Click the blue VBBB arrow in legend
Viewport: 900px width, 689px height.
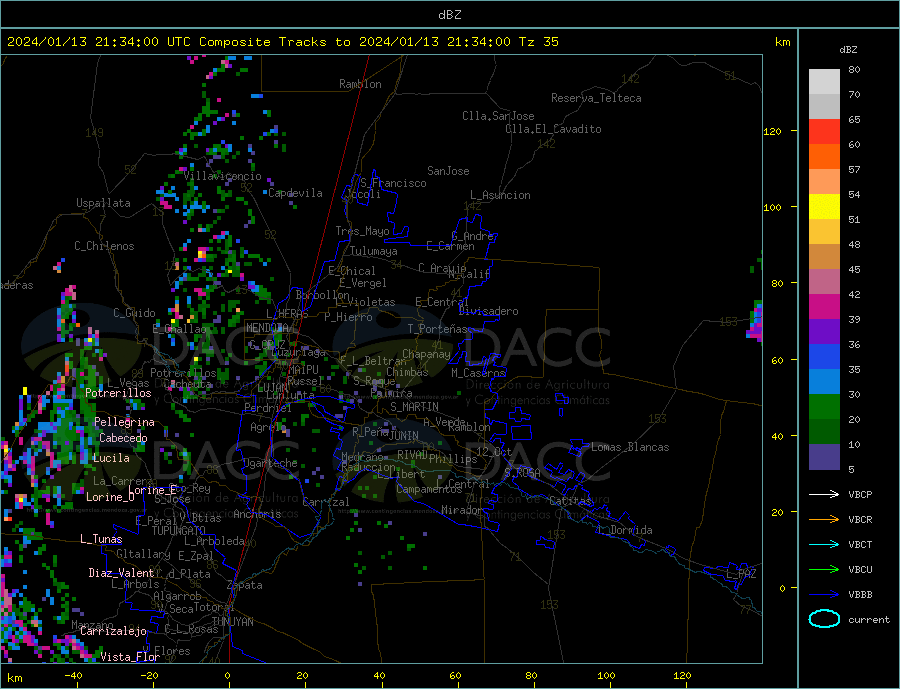(x=824, y=594)
